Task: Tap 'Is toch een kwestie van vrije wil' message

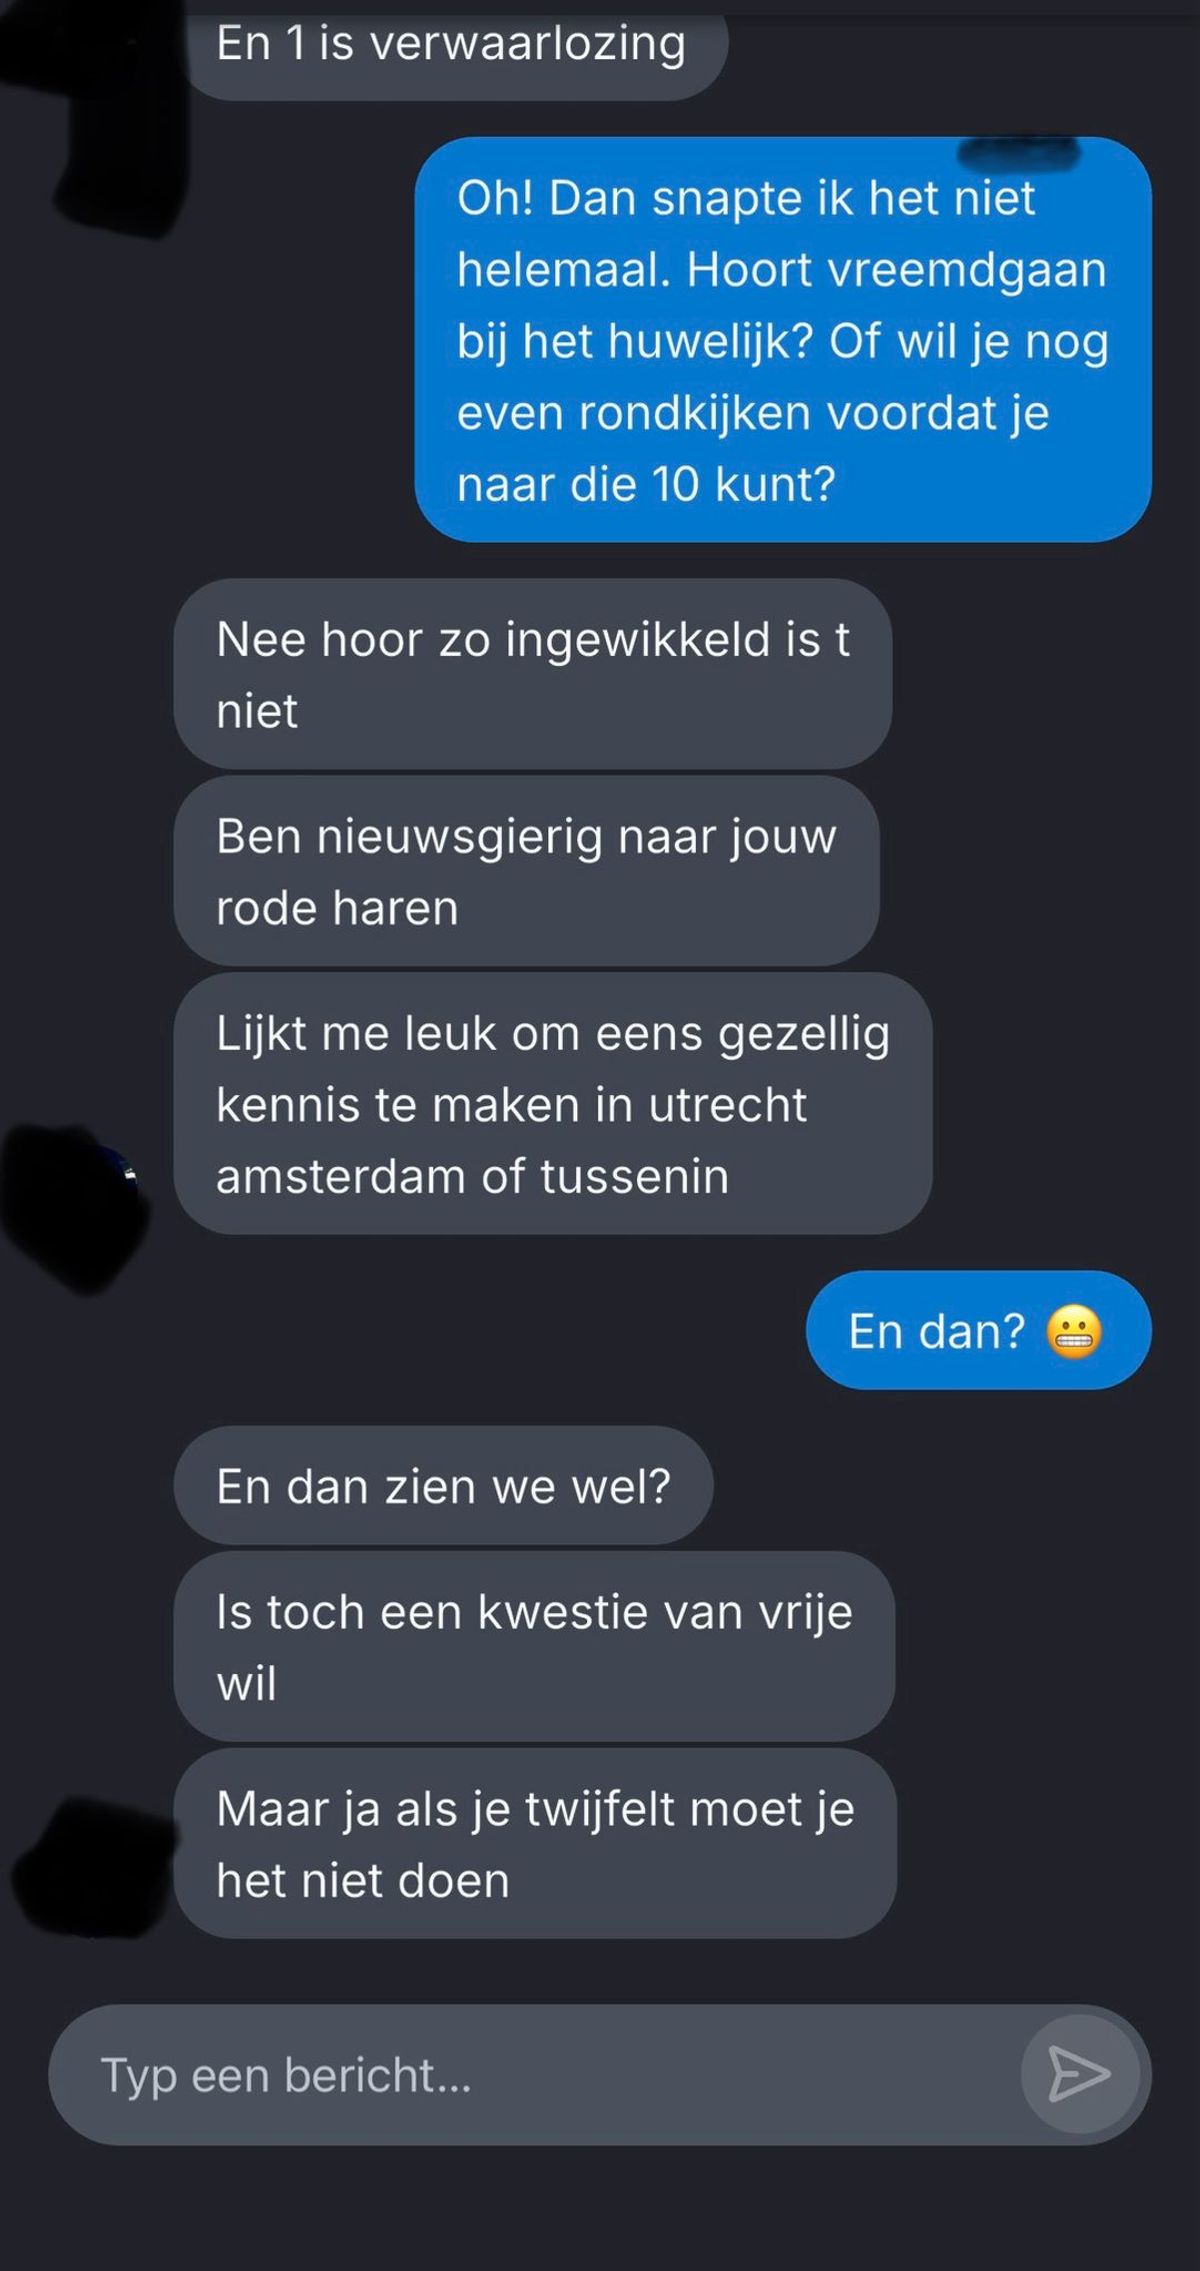Action: [x=534, y=1647]
